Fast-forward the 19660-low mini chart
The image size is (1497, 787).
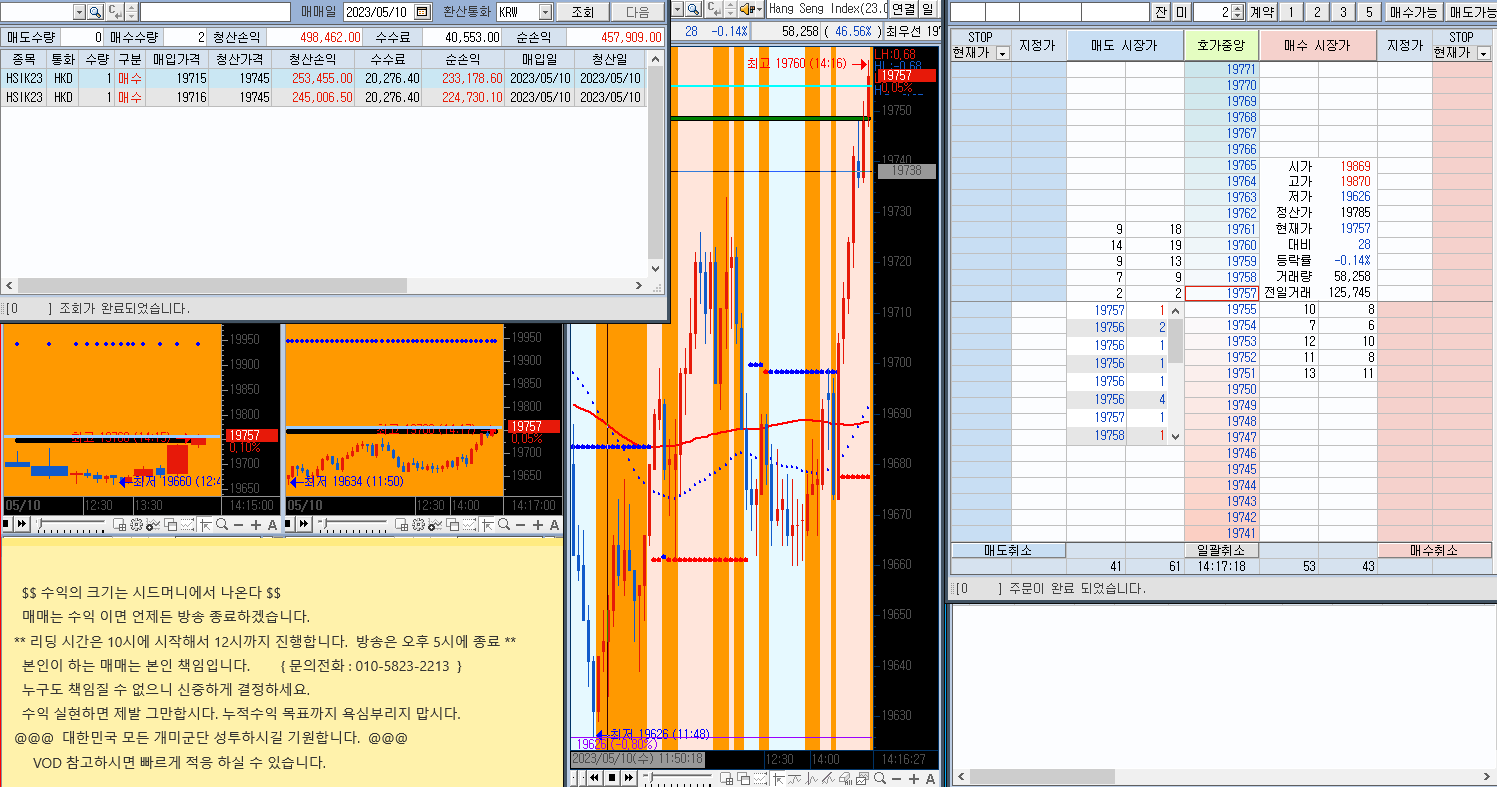point(22,524)
